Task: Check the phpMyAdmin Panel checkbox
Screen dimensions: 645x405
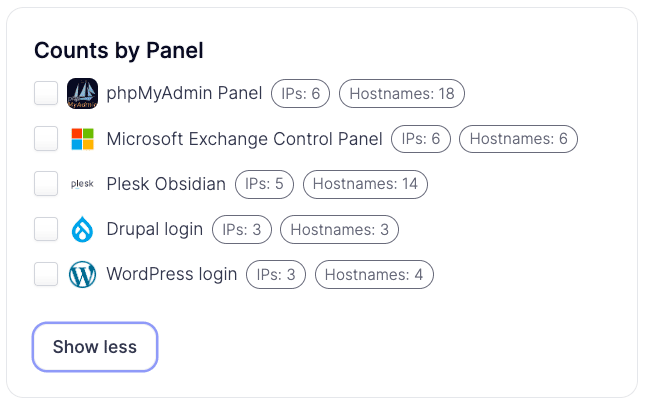Action: (46, 93)
